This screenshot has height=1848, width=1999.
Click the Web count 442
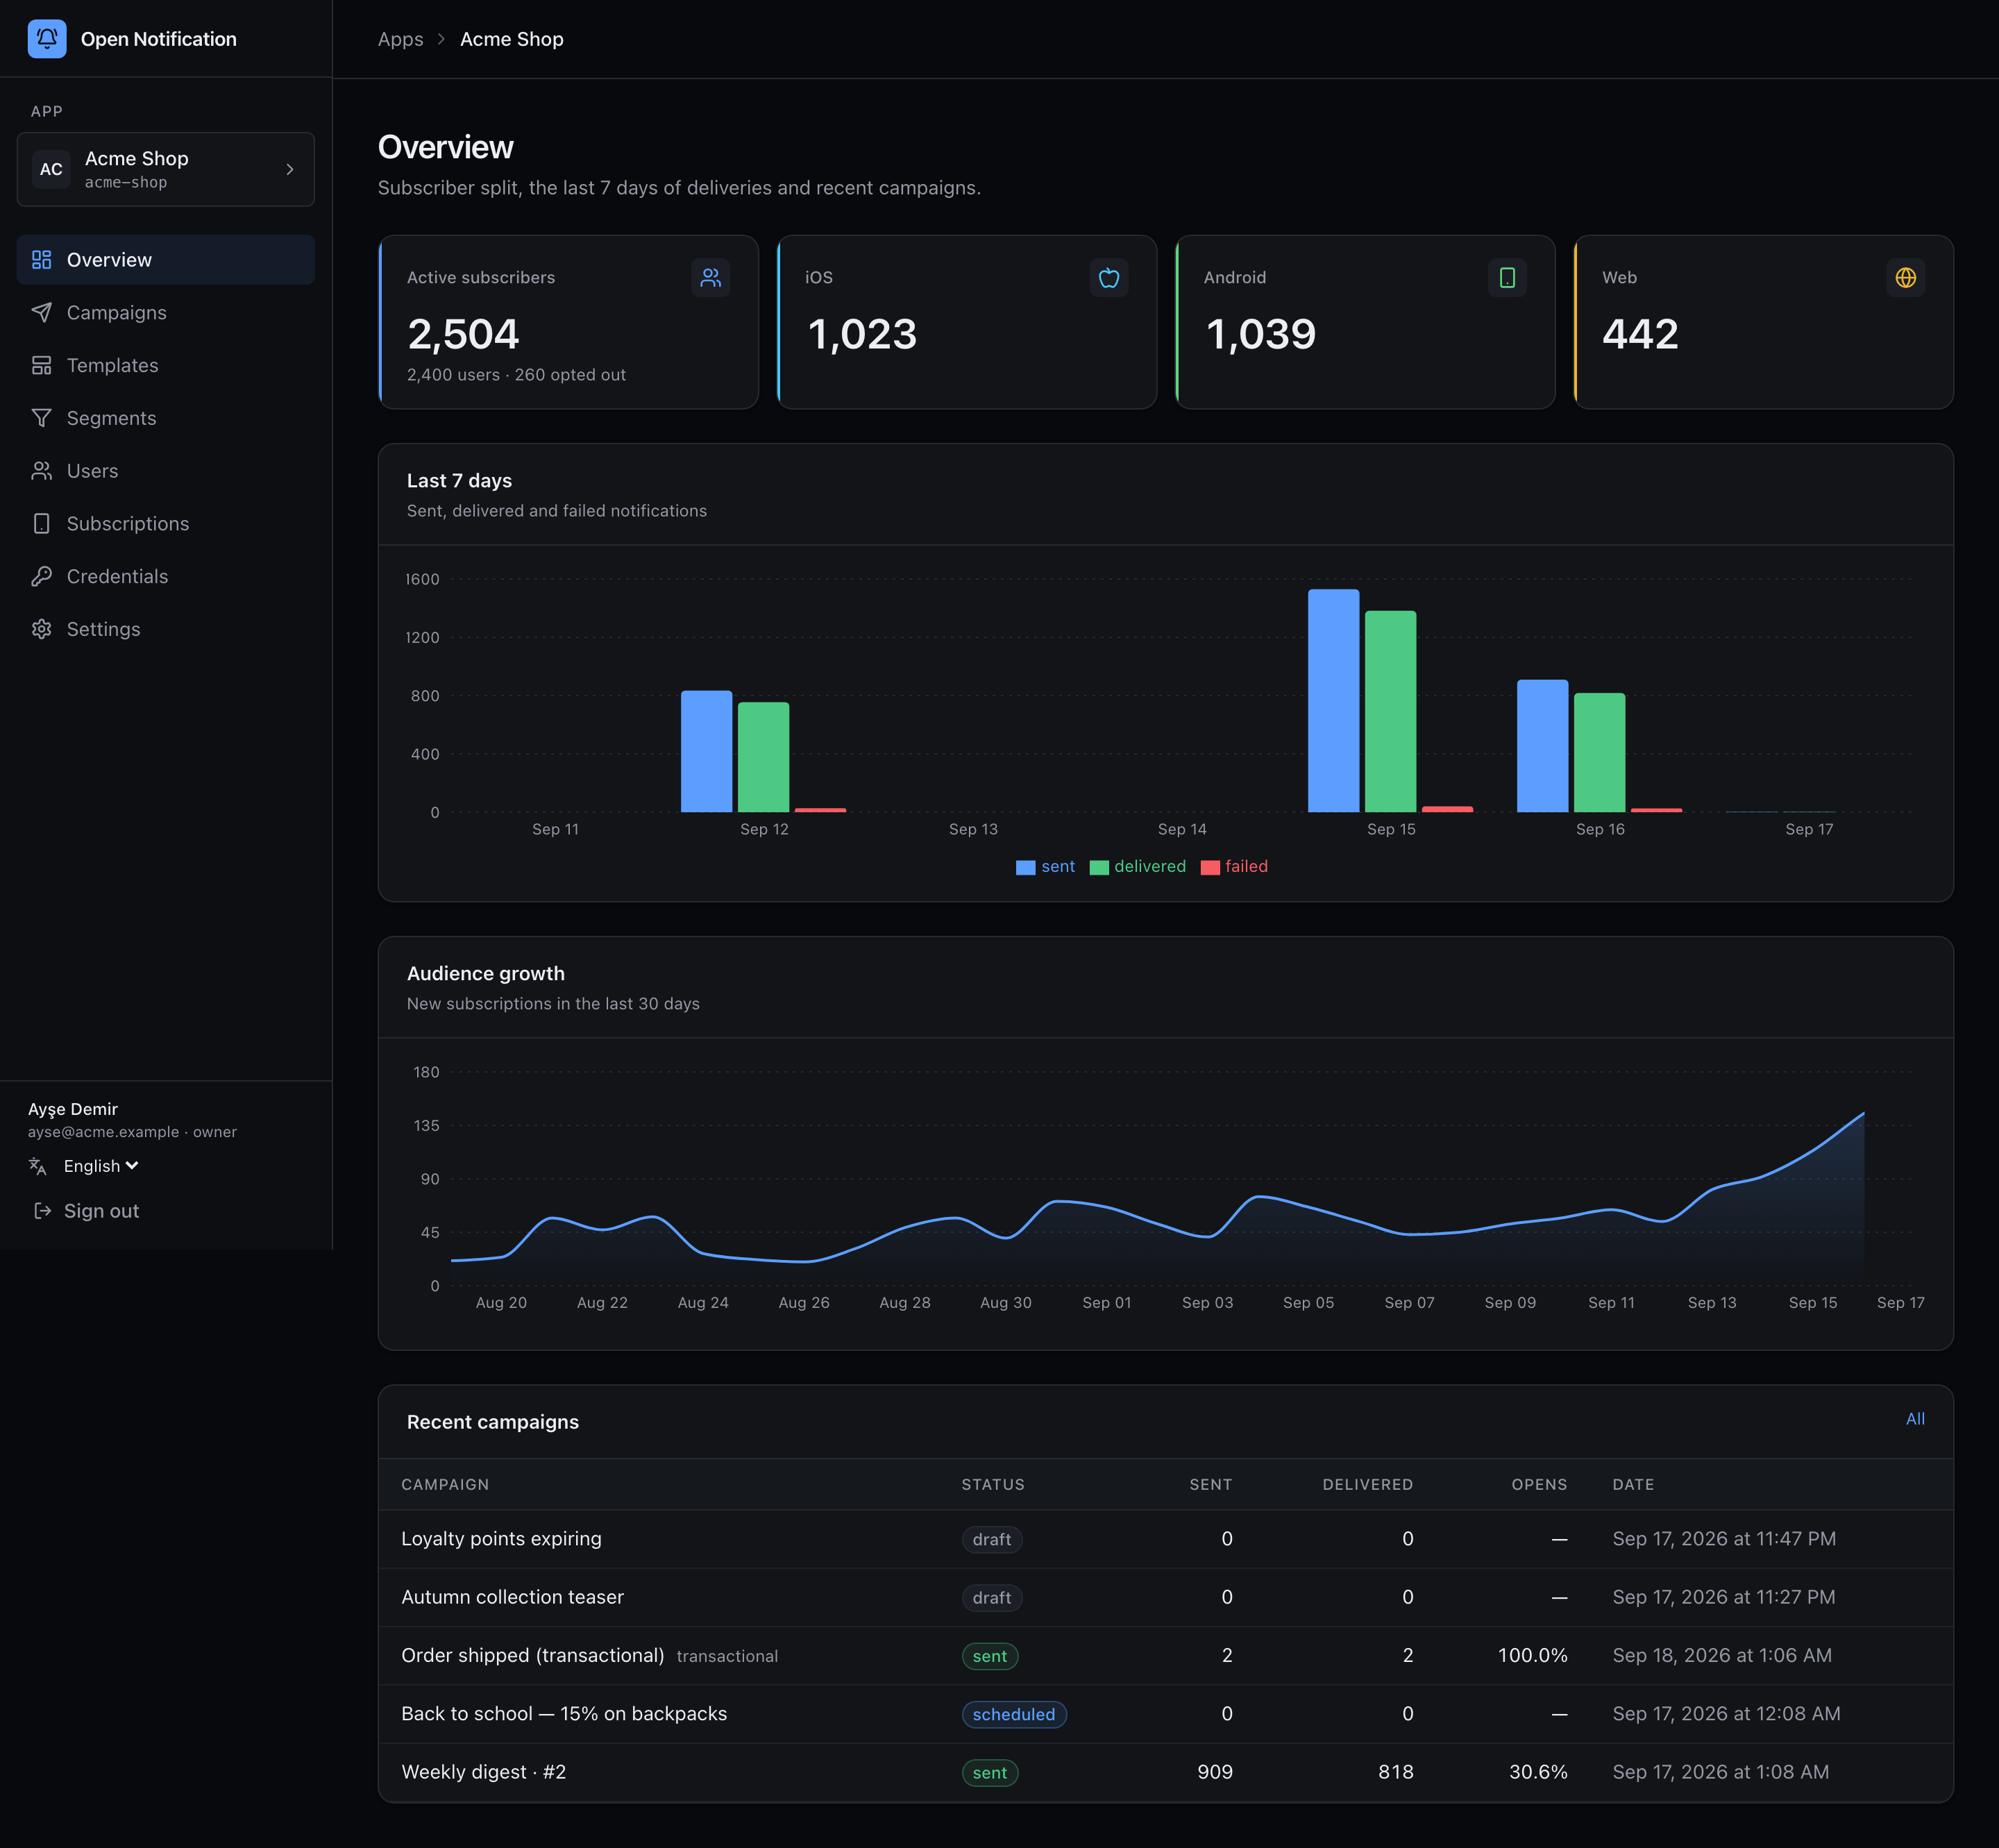(1640, 334)
